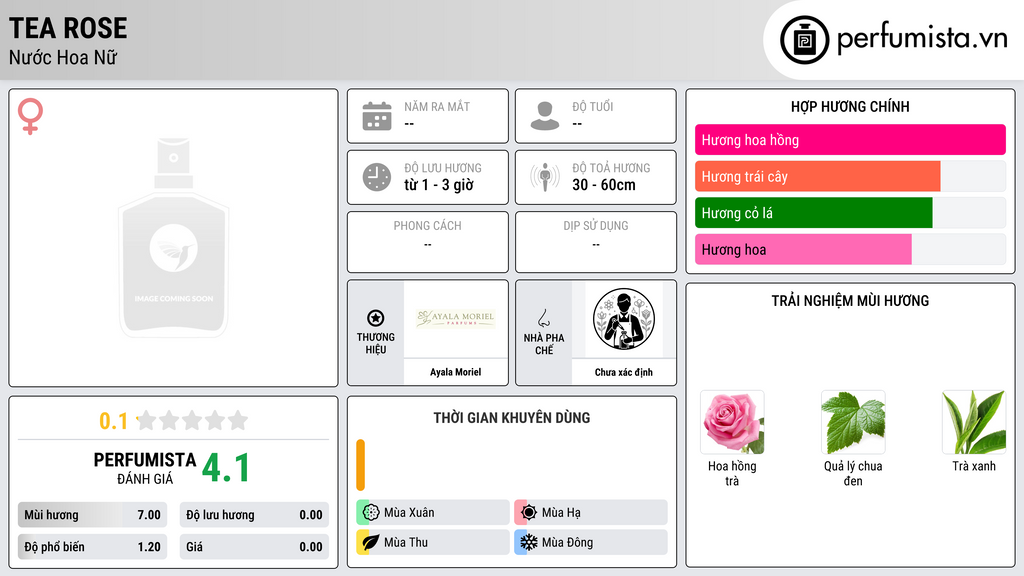This screenshot has width=1024, height=576.
Task: Click the clock icon for Độ lưu hương
Action: pos(377,177)
